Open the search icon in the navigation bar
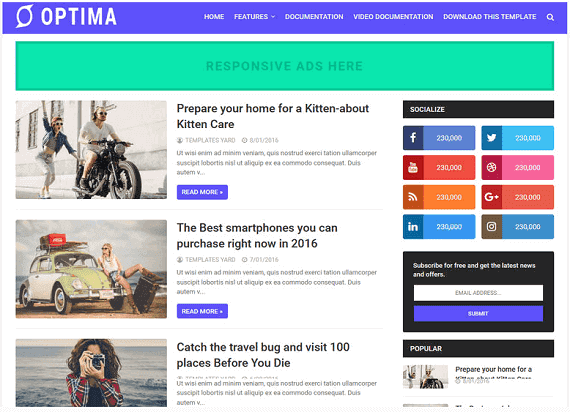Screen dimensions: 570x412 pos(550,17)
